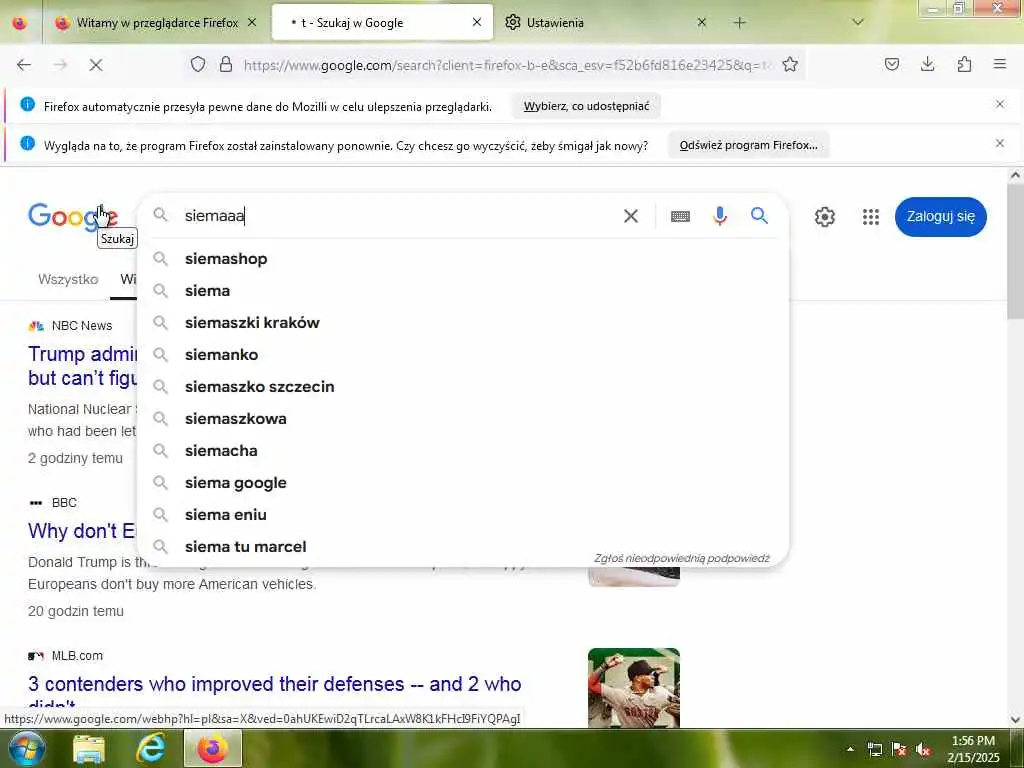Click the Firefox address bar URL
Viewport: 1024px width, 768px height.
pyautogui.click(x=509, y=65)
